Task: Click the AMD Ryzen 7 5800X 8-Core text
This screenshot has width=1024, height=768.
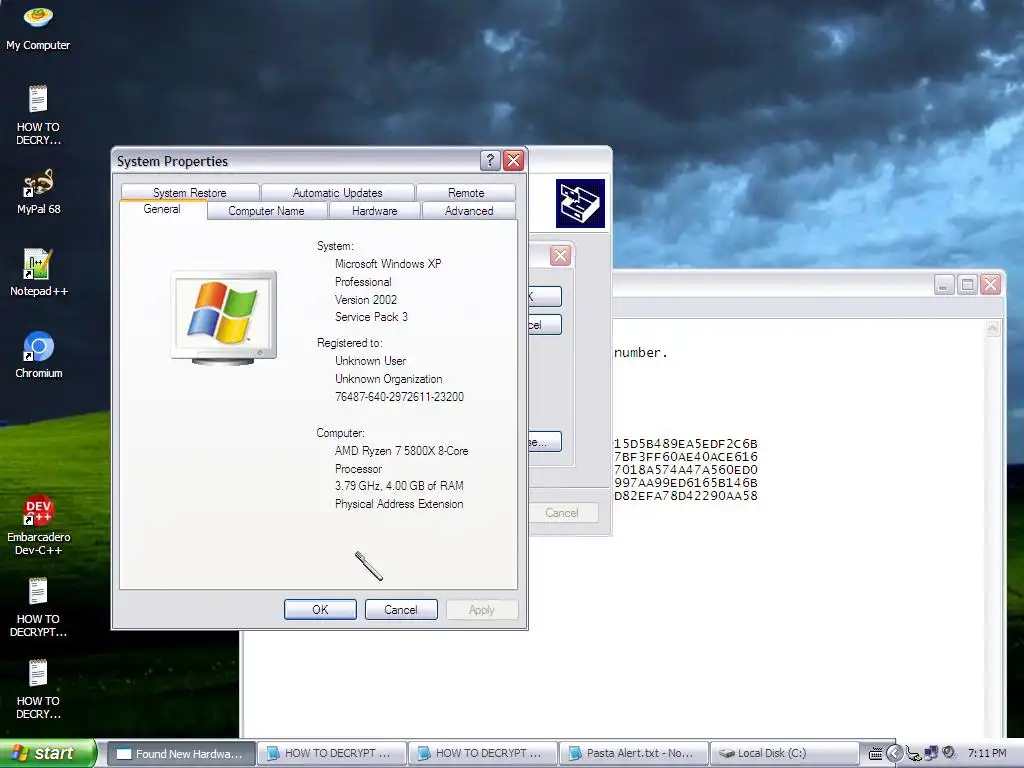Action: point(401,451)
